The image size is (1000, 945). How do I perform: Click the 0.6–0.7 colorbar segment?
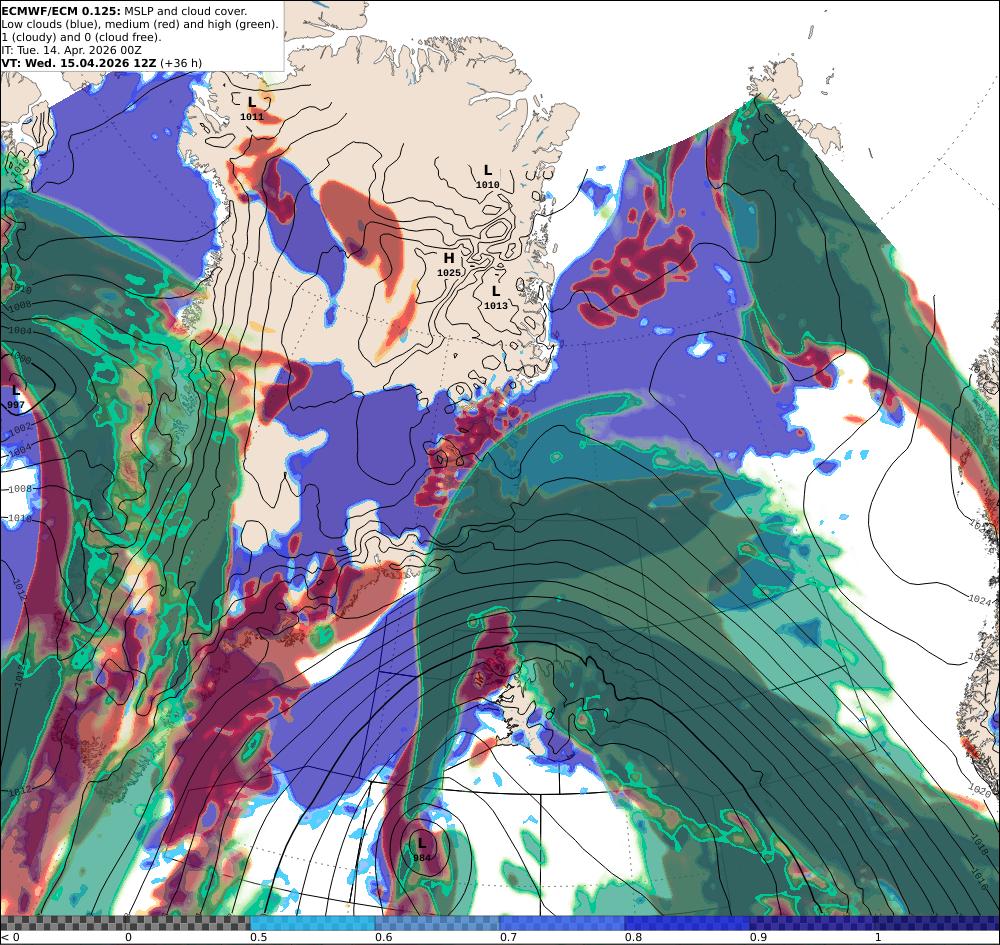[x=438, y=923]
